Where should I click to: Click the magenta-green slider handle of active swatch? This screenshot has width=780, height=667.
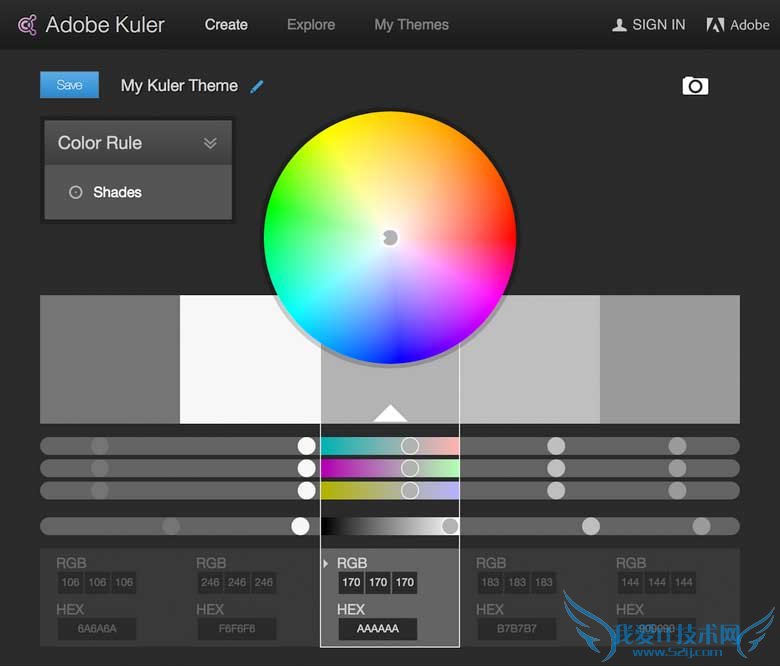click(410, 468)
